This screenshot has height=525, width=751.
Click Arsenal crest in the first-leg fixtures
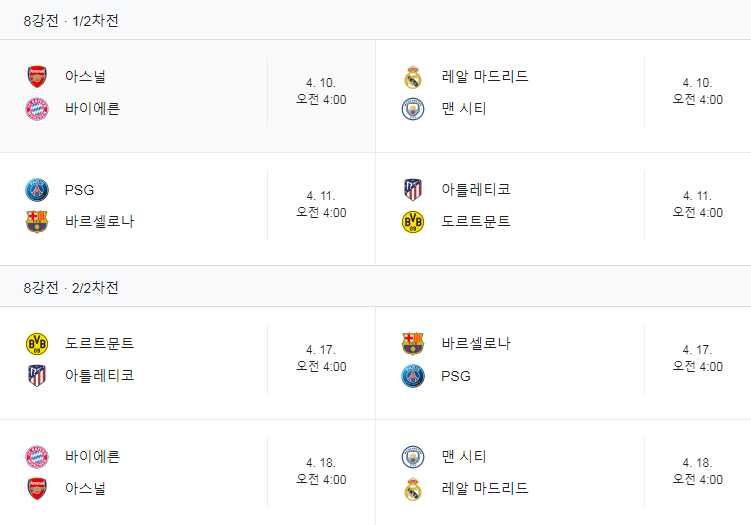[x=37, y=76]
